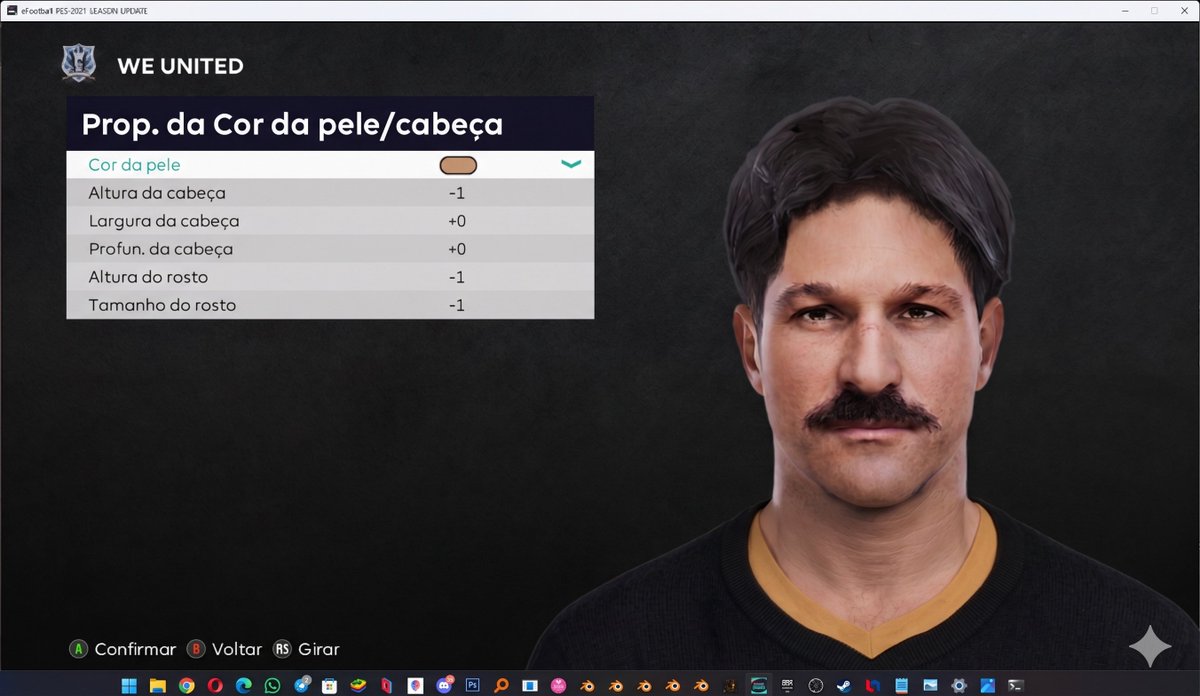Open the Terminal from the taskbar
The image size is (1200, 696).
coord(1015,685)
